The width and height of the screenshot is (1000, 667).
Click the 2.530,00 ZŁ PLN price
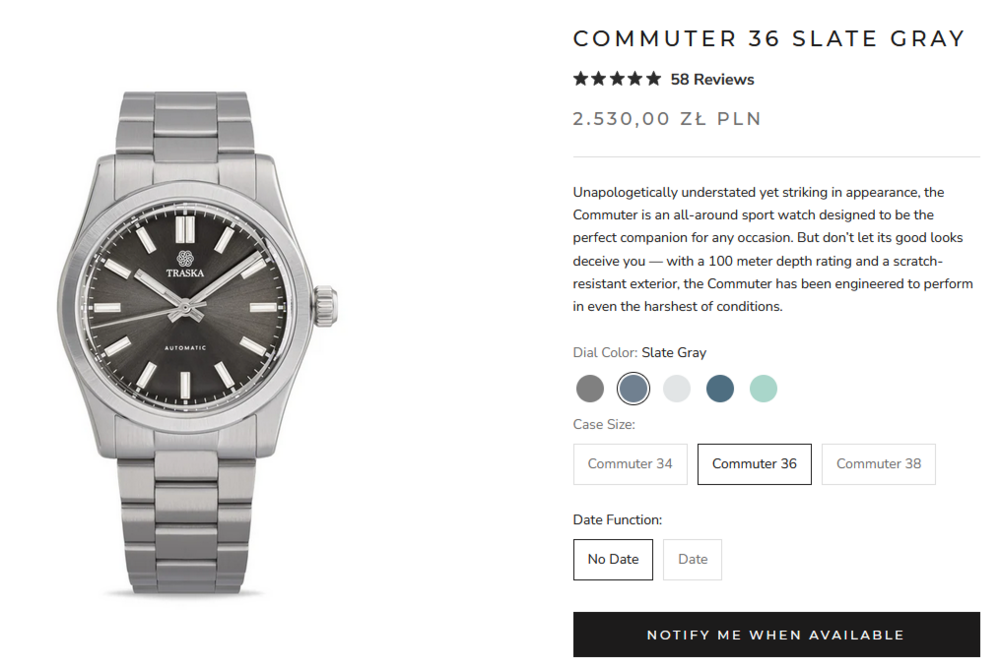tap(667, 119)
